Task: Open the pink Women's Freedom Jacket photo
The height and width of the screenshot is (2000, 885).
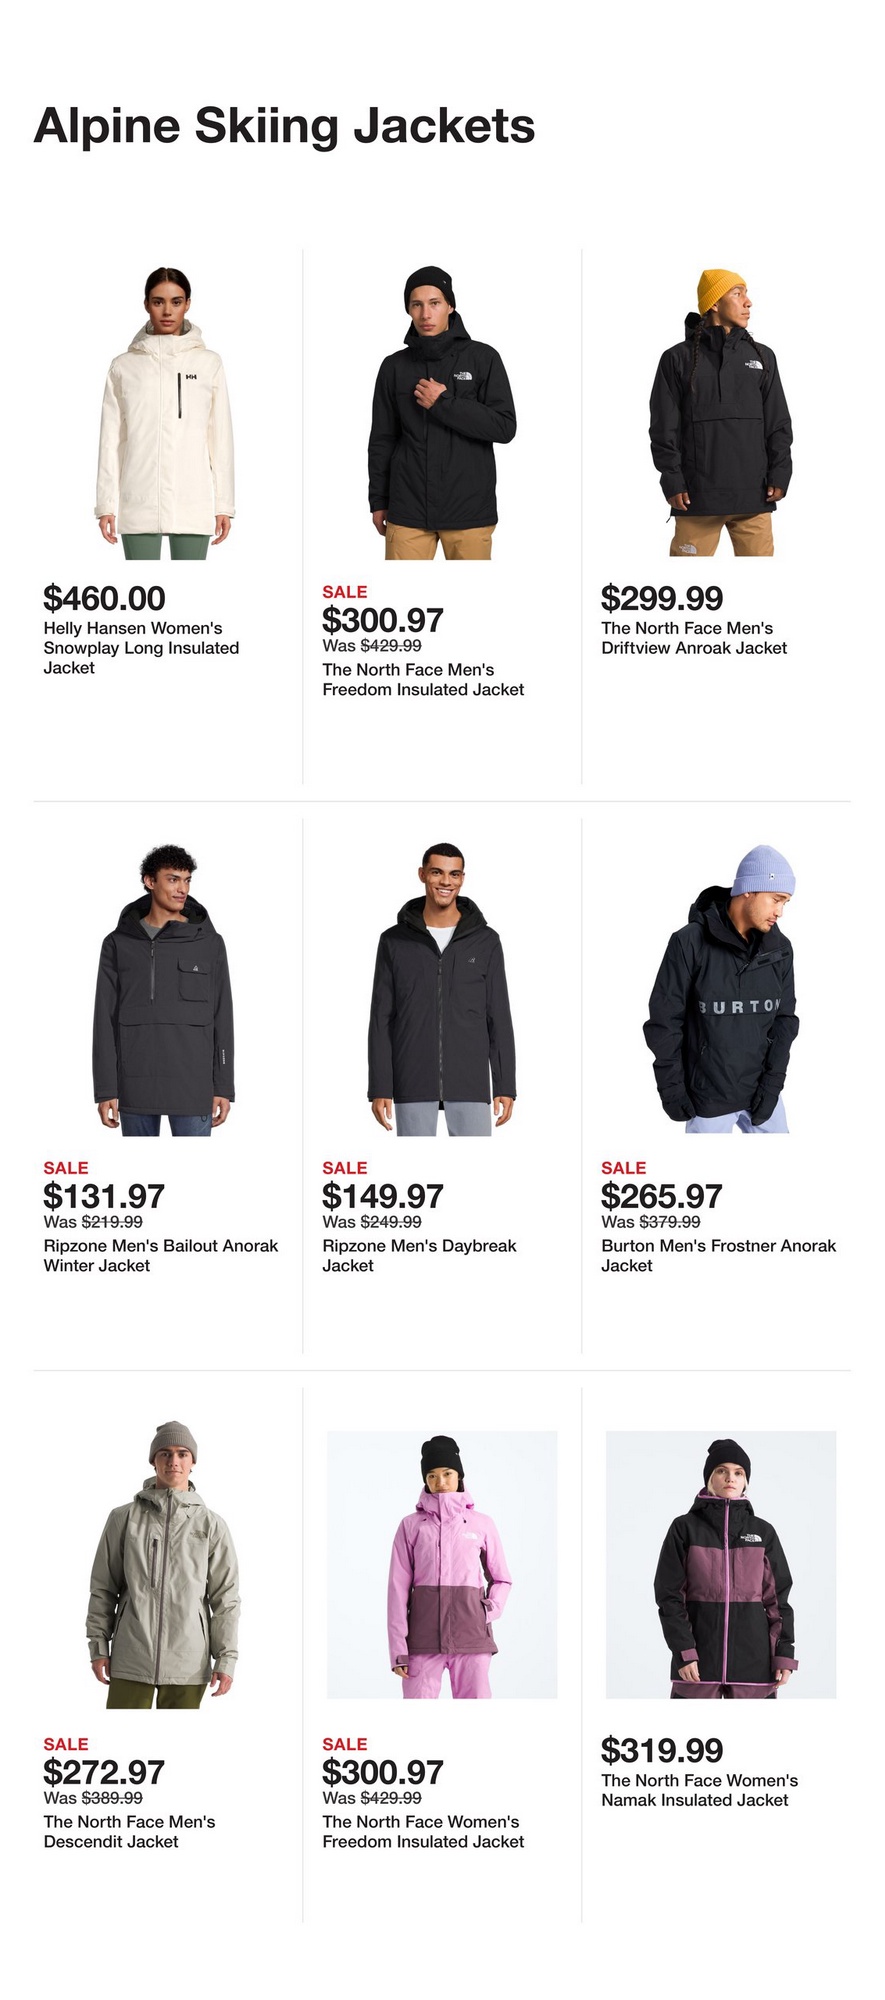Action: pos(442,1564)
